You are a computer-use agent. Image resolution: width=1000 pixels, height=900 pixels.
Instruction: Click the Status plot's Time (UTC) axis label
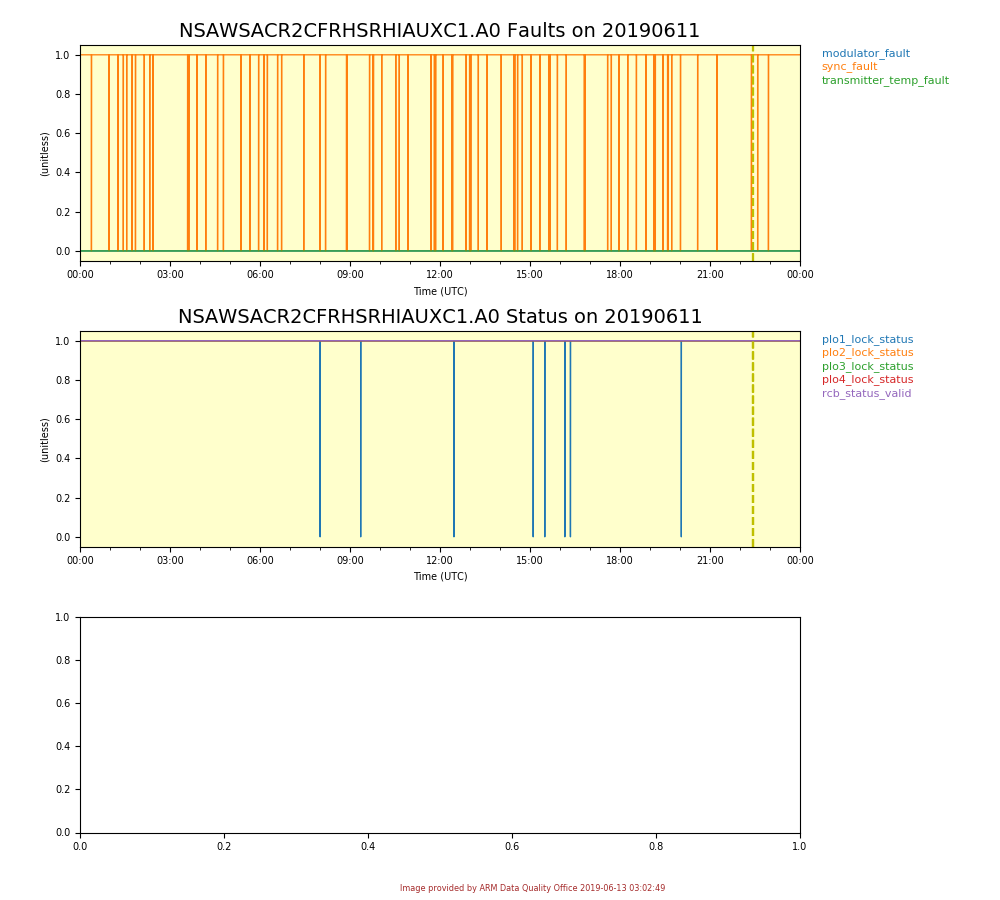pyautogui.click(x=440, y=576)
